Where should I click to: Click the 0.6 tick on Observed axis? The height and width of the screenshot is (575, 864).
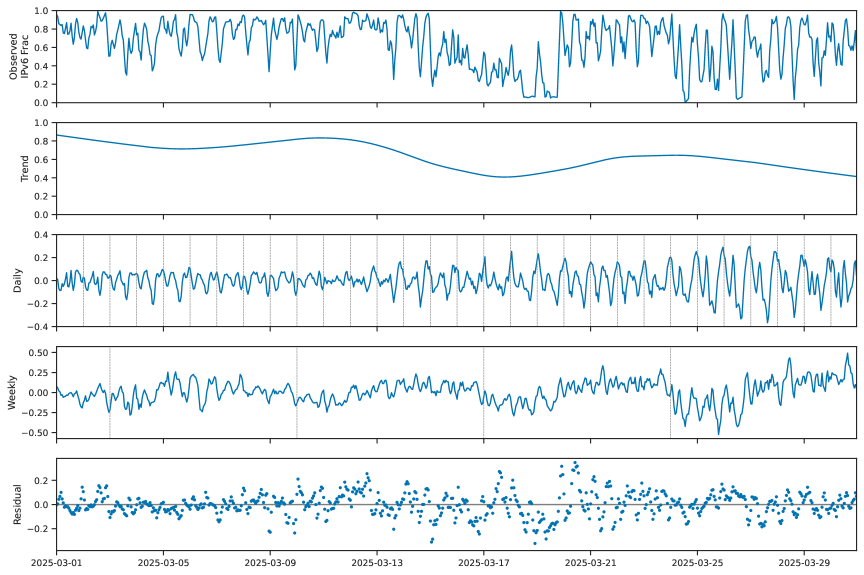pos(42,48)
